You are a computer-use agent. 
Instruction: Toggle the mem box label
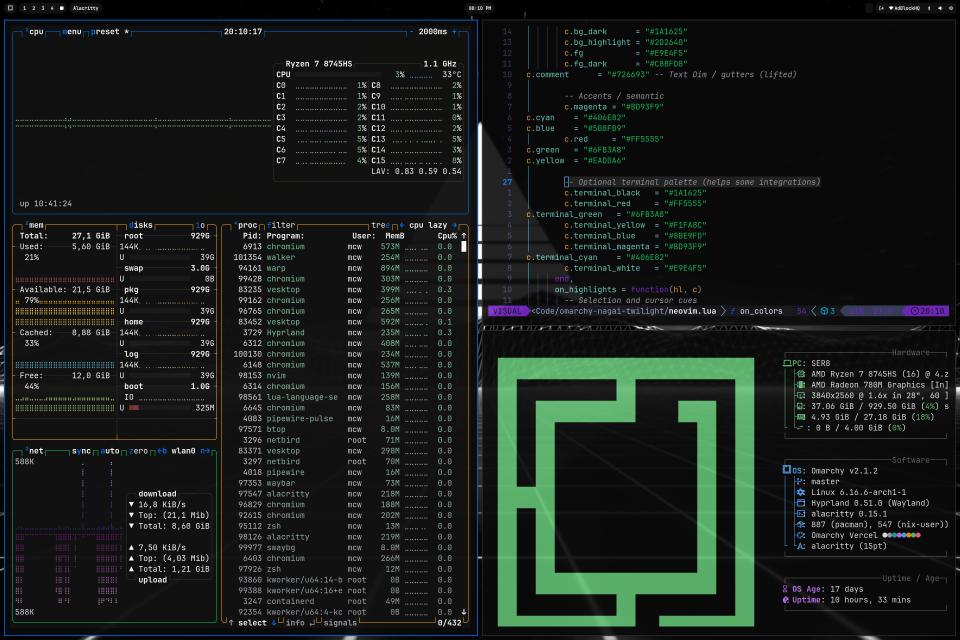(35, 225)
